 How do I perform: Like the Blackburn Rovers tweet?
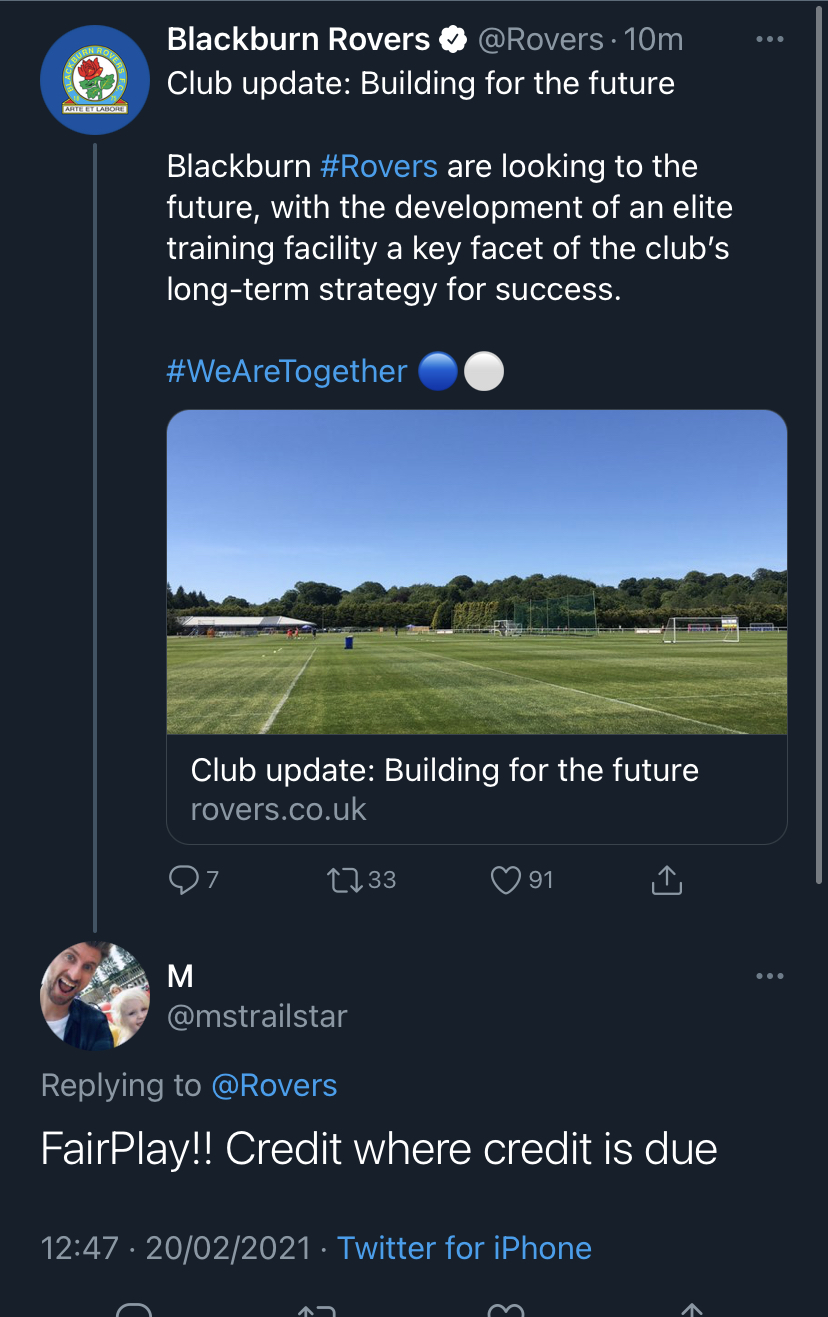[506, 880]
